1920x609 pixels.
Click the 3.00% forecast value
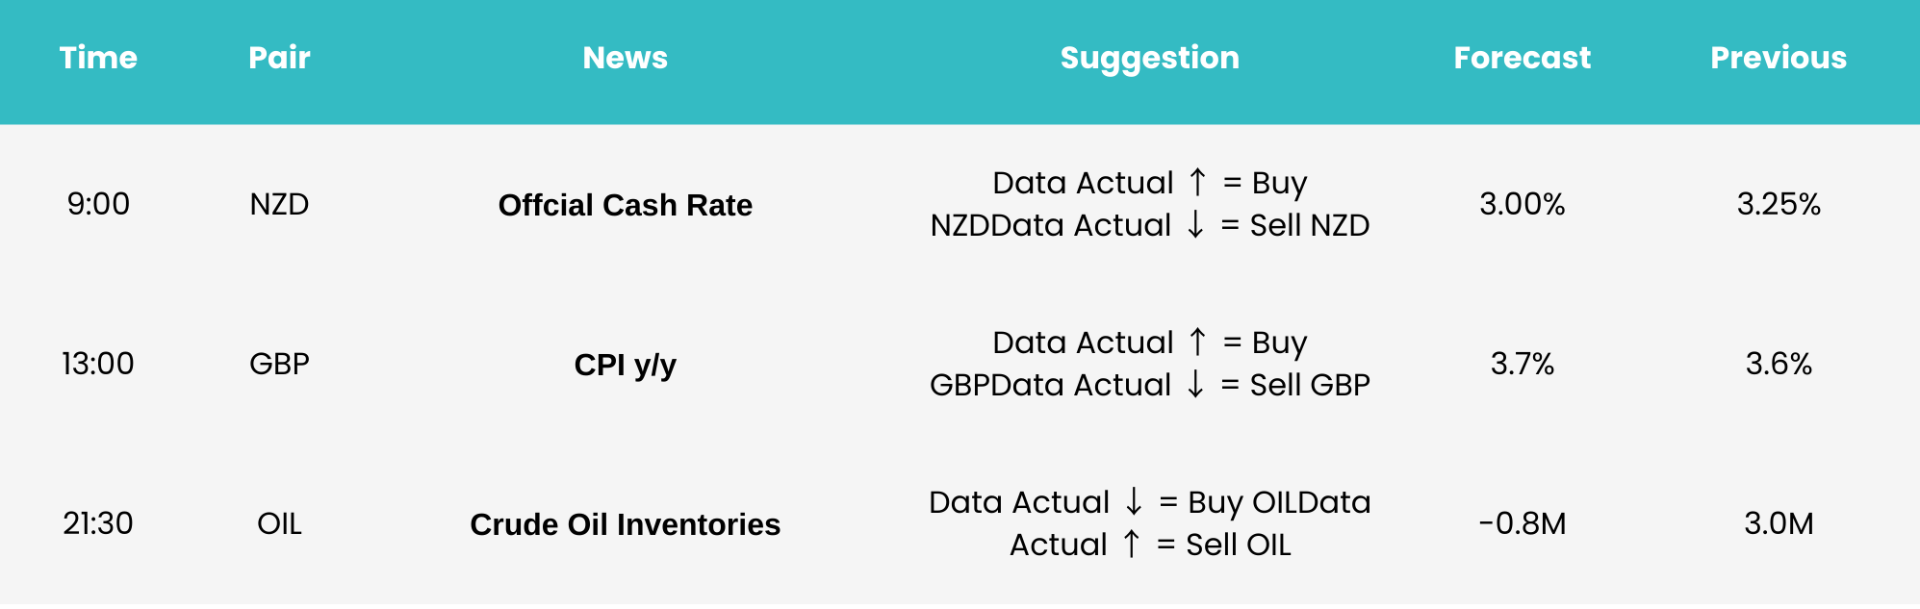(1522, 204)
